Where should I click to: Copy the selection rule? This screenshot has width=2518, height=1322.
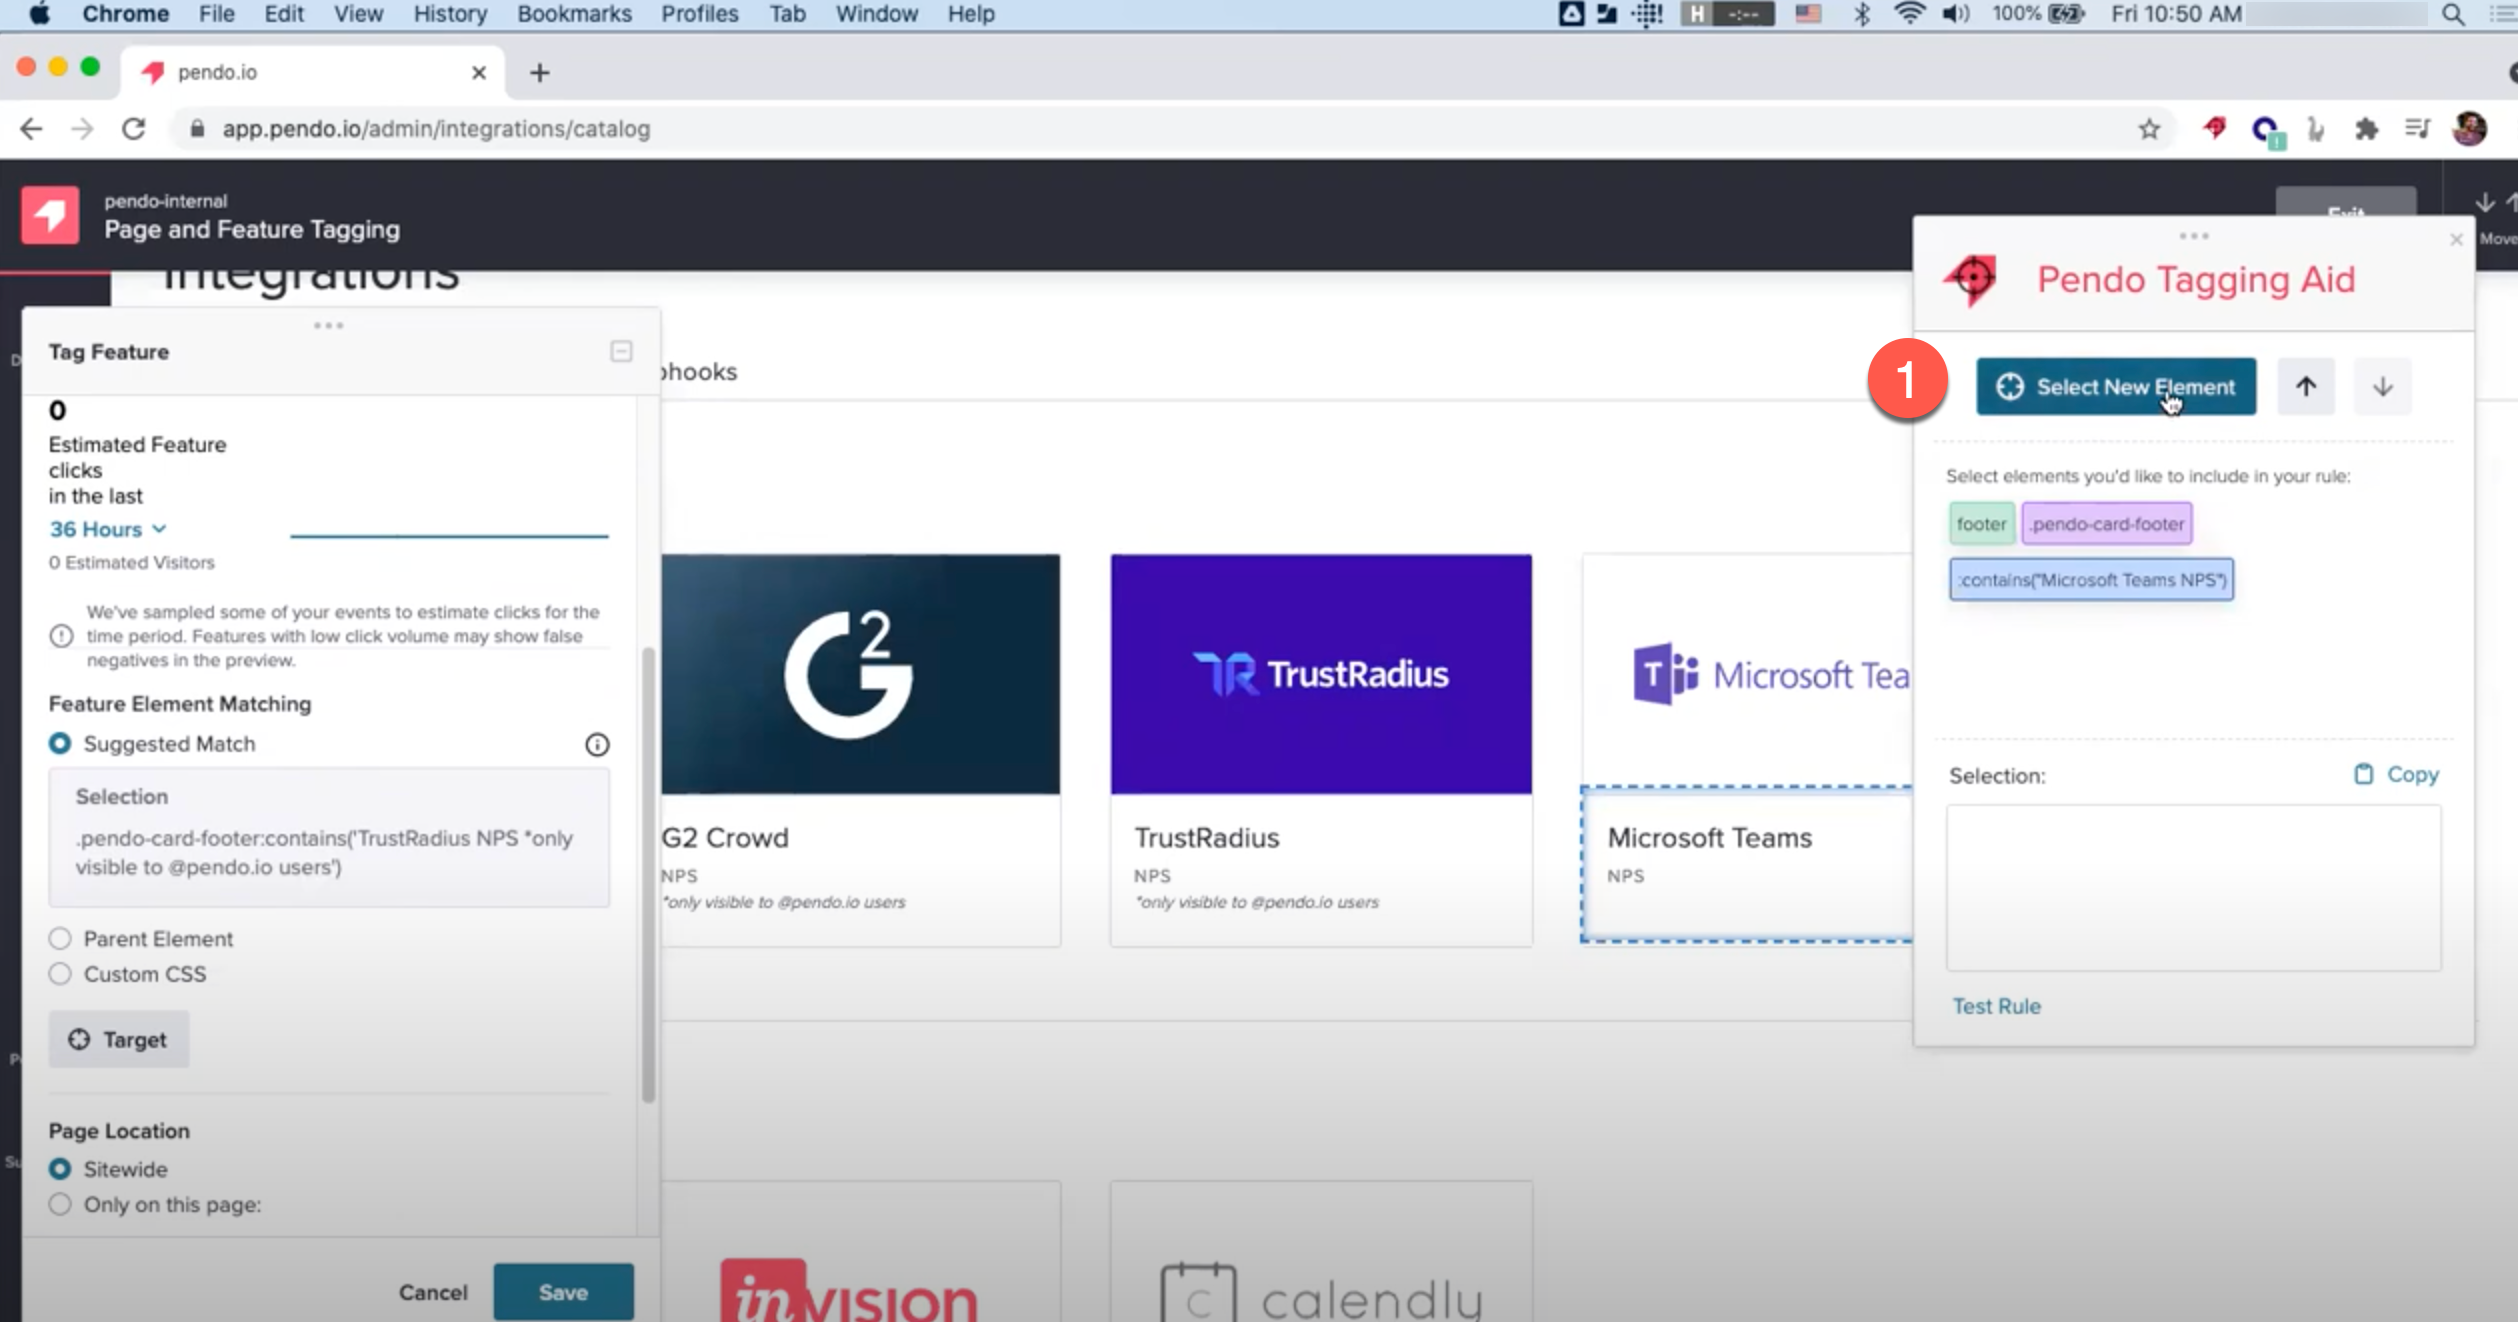(2396, 774)
